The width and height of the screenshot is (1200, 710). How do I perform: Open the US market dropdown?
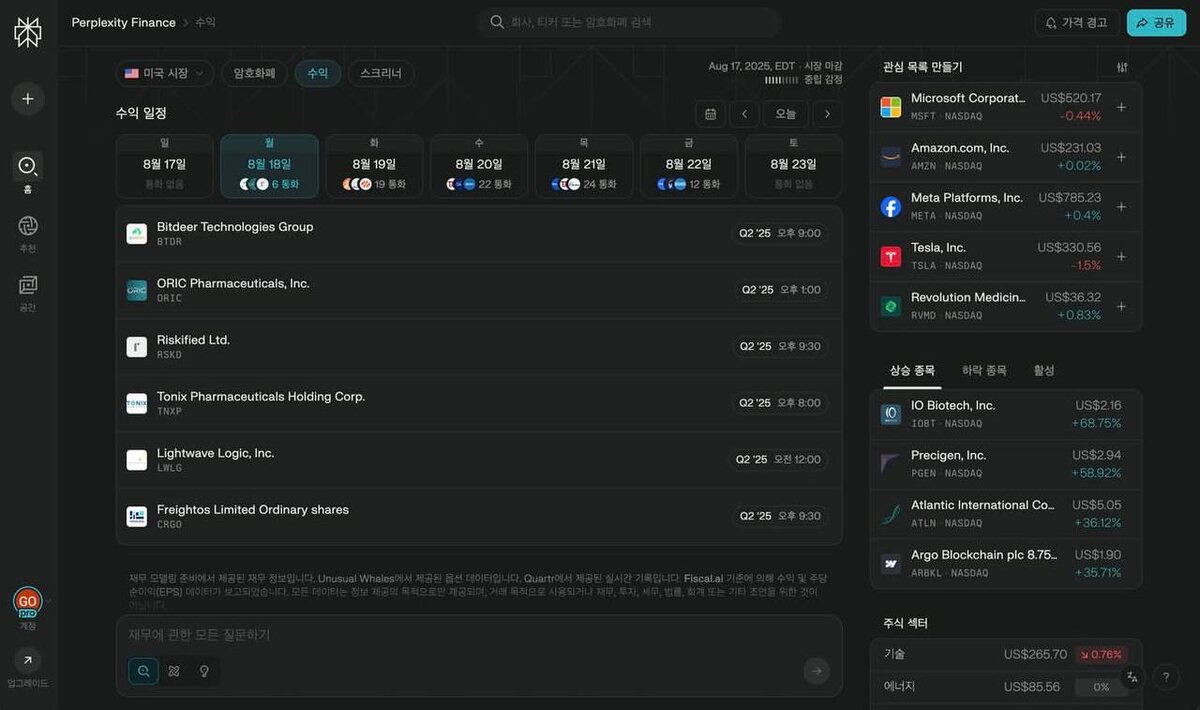pyautogui.click(x=165, y=73)
